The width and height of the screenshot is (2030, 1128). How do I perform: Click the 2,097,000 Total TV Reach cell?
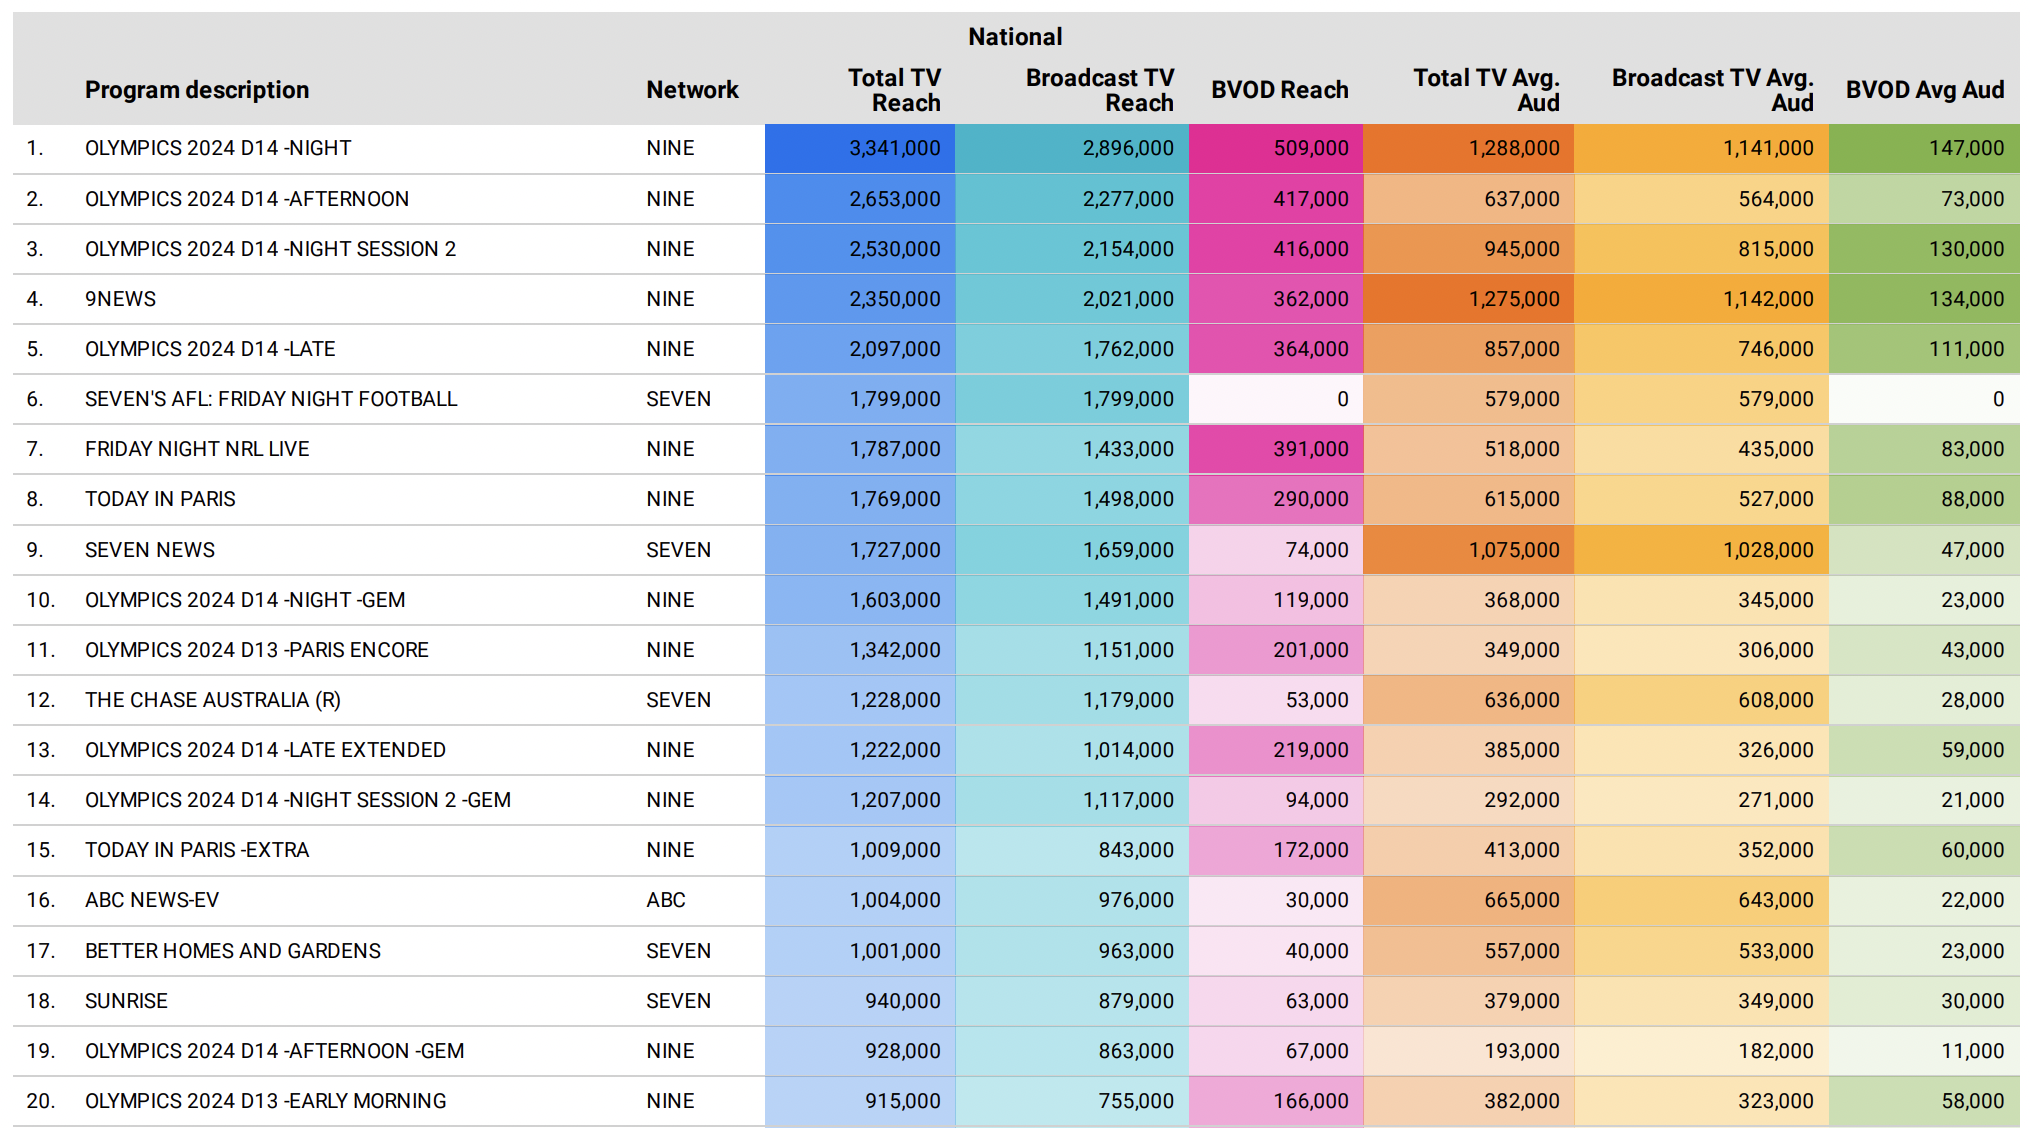pyautogui.click(x=860, y=349)
